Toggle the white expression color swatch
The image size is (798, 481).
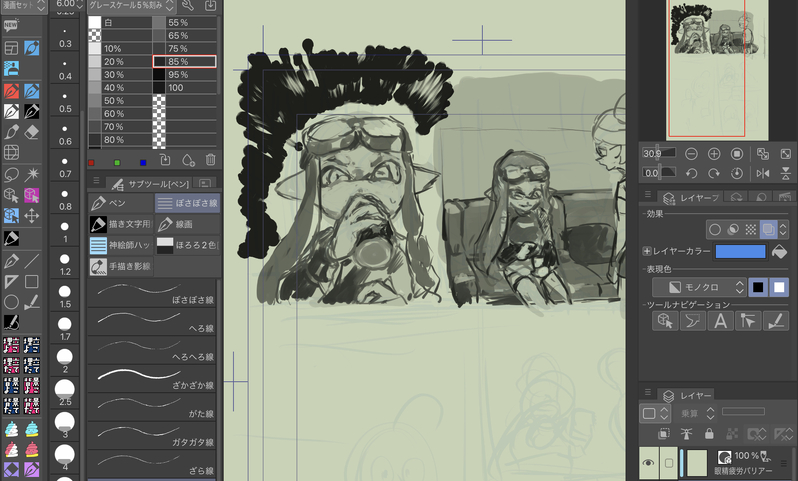779,287
